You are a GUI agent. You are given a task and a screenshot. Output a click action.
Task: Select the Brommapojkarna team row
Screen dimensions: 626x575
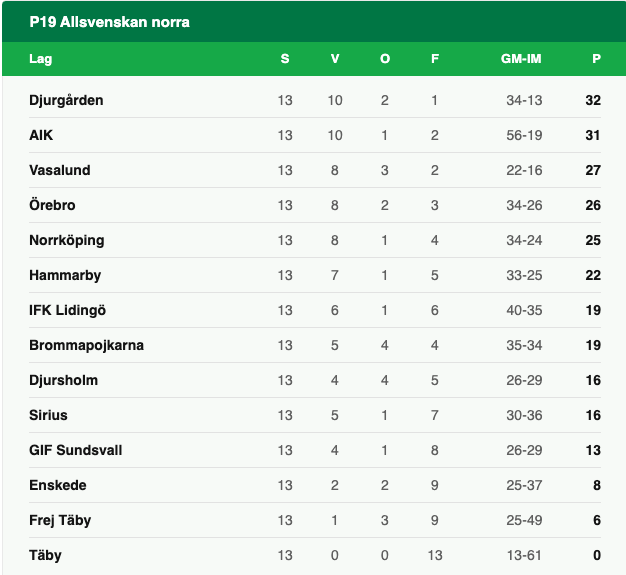(86, 345)
